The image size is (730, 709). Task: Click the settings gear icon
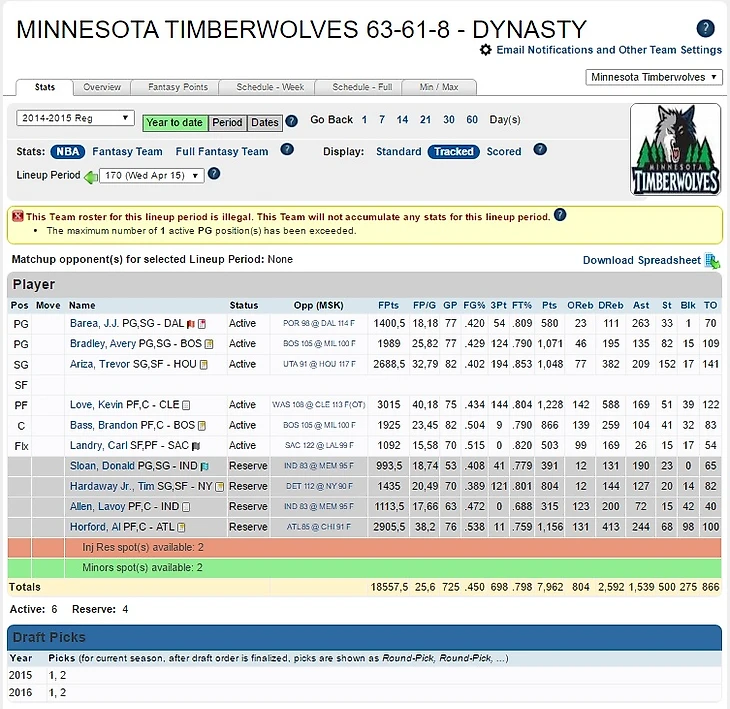[486, 50]
